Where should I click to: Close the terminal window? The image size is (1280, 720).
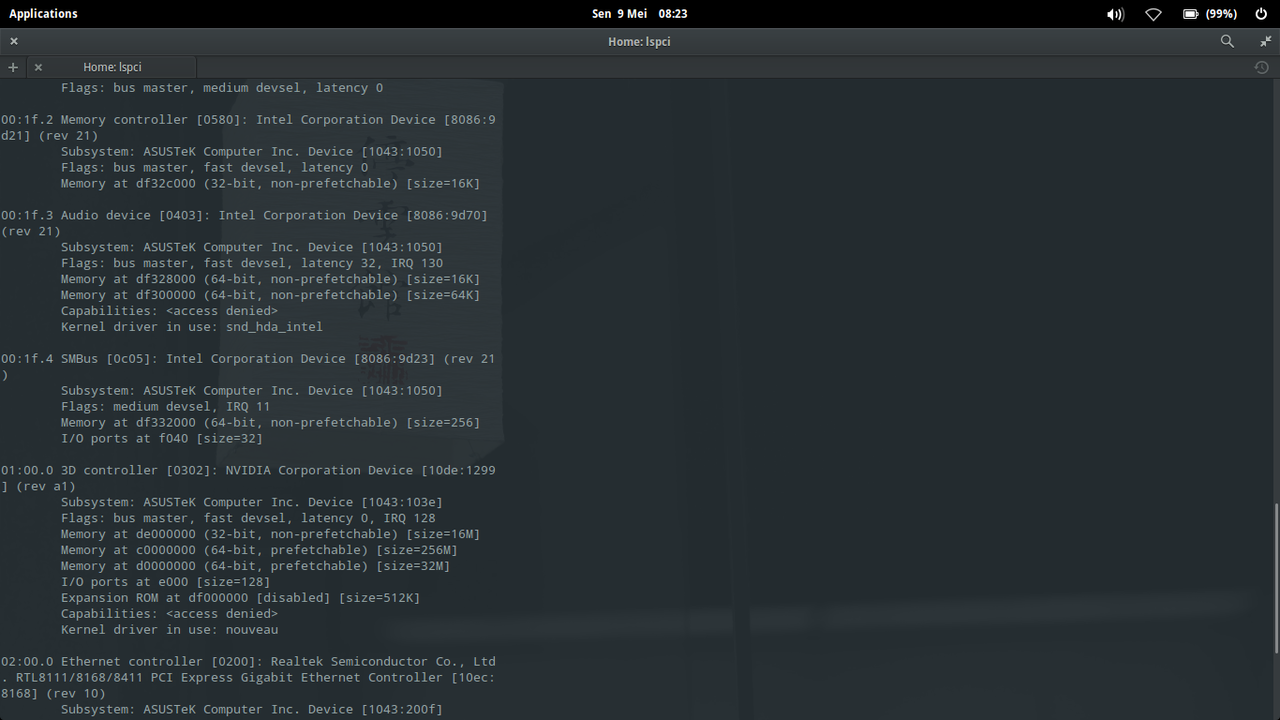coord(14,41)
